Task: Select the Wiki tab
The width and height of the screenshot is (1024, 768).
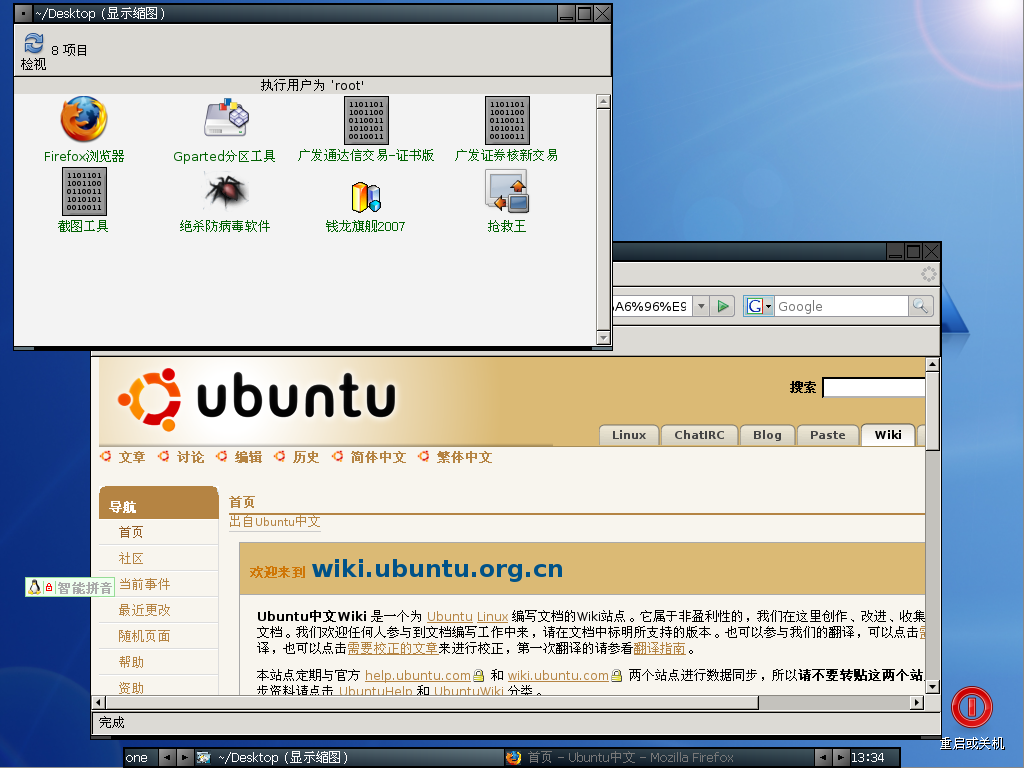Action: 888,435
